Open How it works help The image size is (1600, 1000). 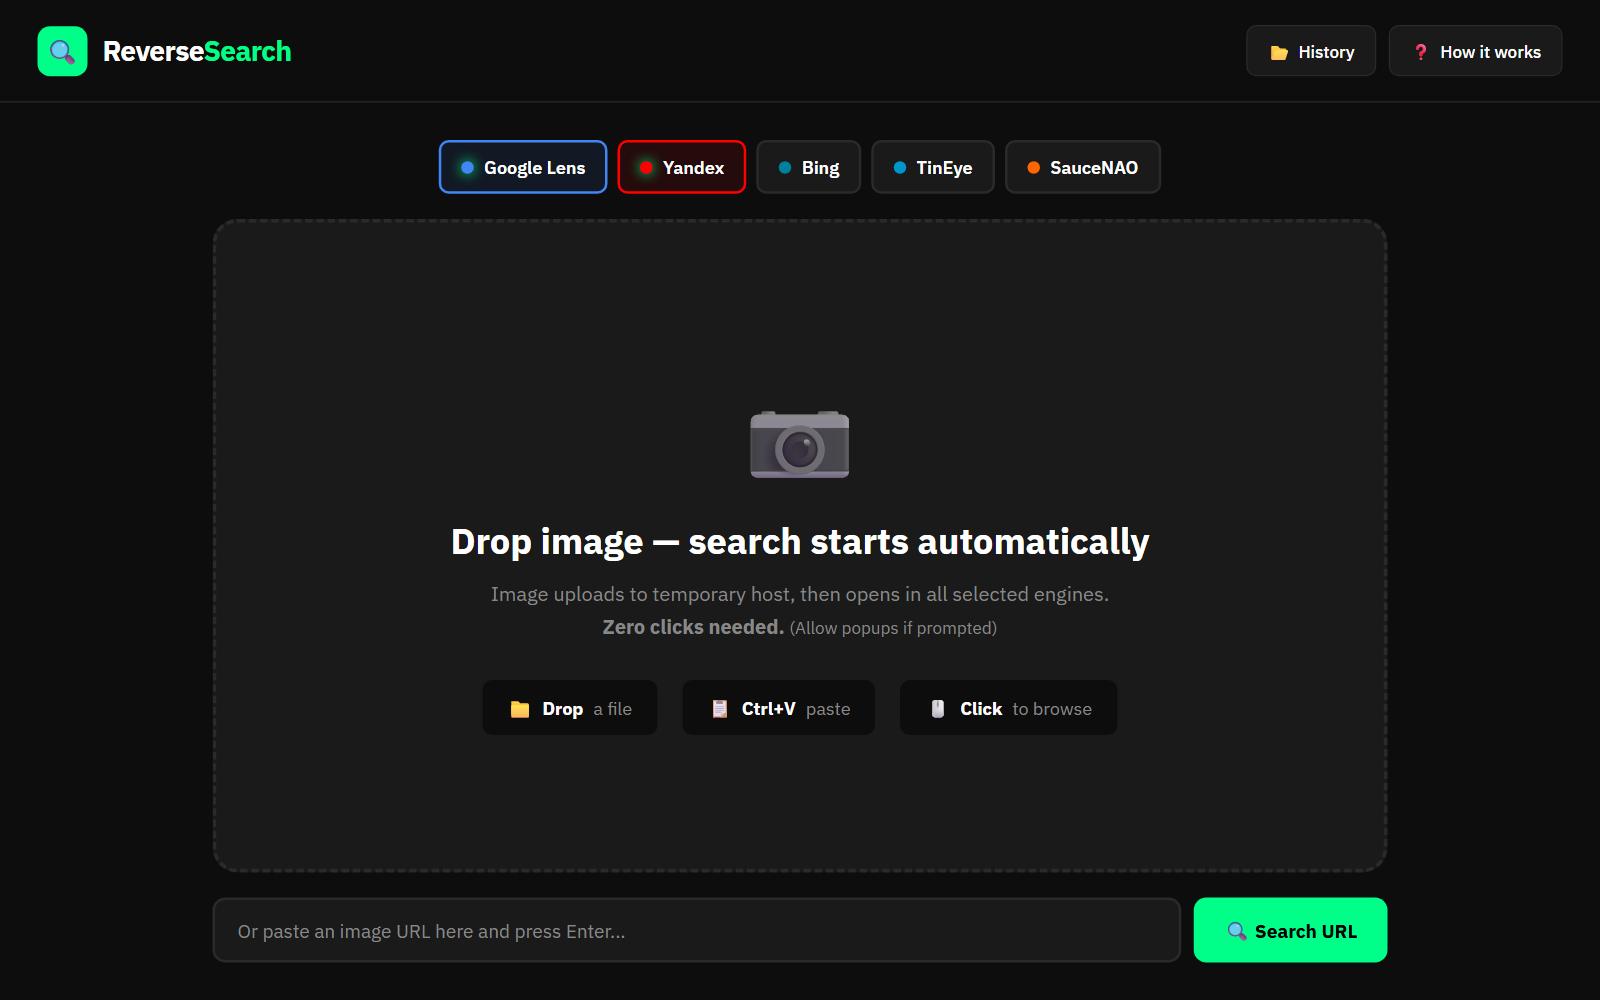(x=1475, y=51)
